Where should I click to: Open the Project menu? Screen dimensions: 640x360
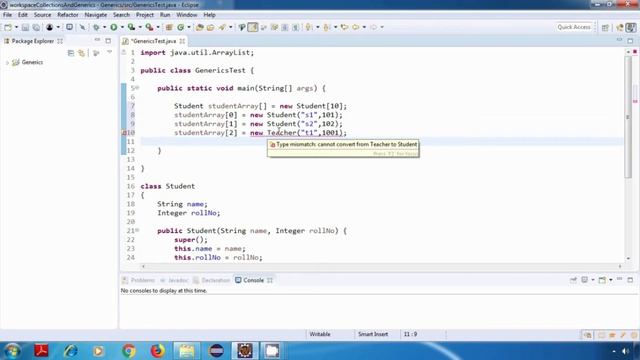point(145,15)
